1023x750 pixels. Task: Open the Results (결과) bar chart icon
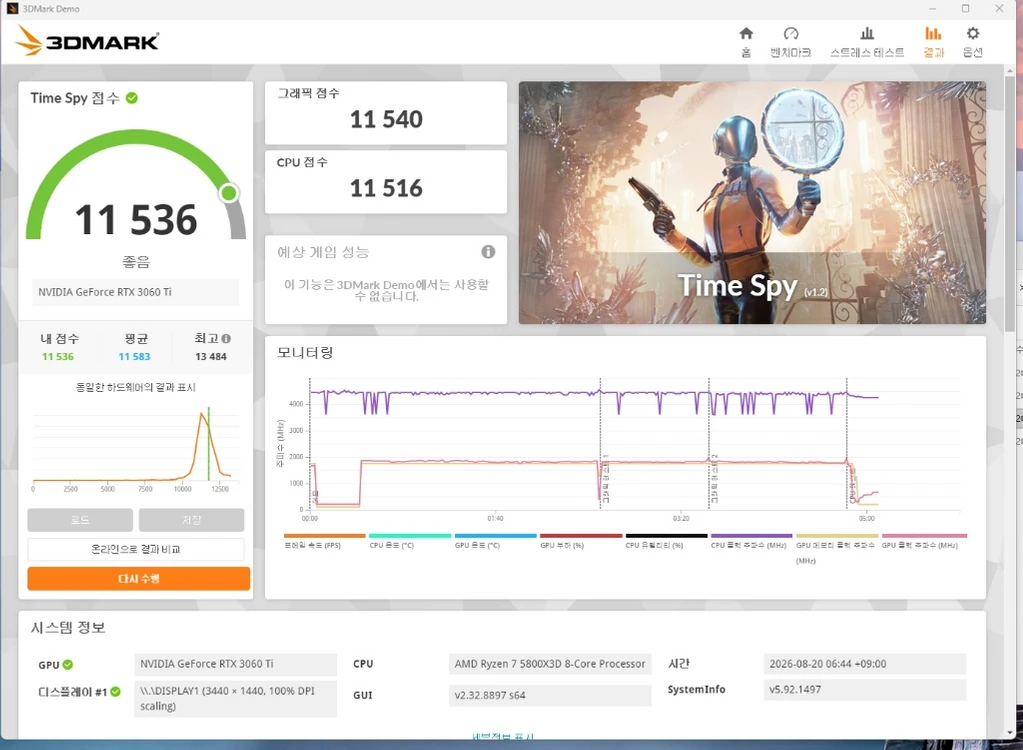934,41
